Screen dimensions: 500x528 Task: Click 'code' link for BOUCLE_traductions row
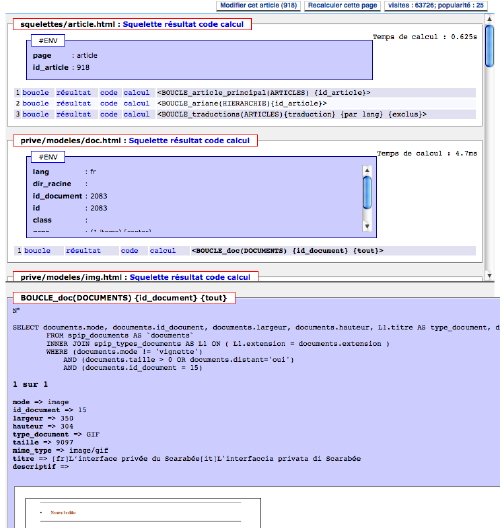(109, 114)
